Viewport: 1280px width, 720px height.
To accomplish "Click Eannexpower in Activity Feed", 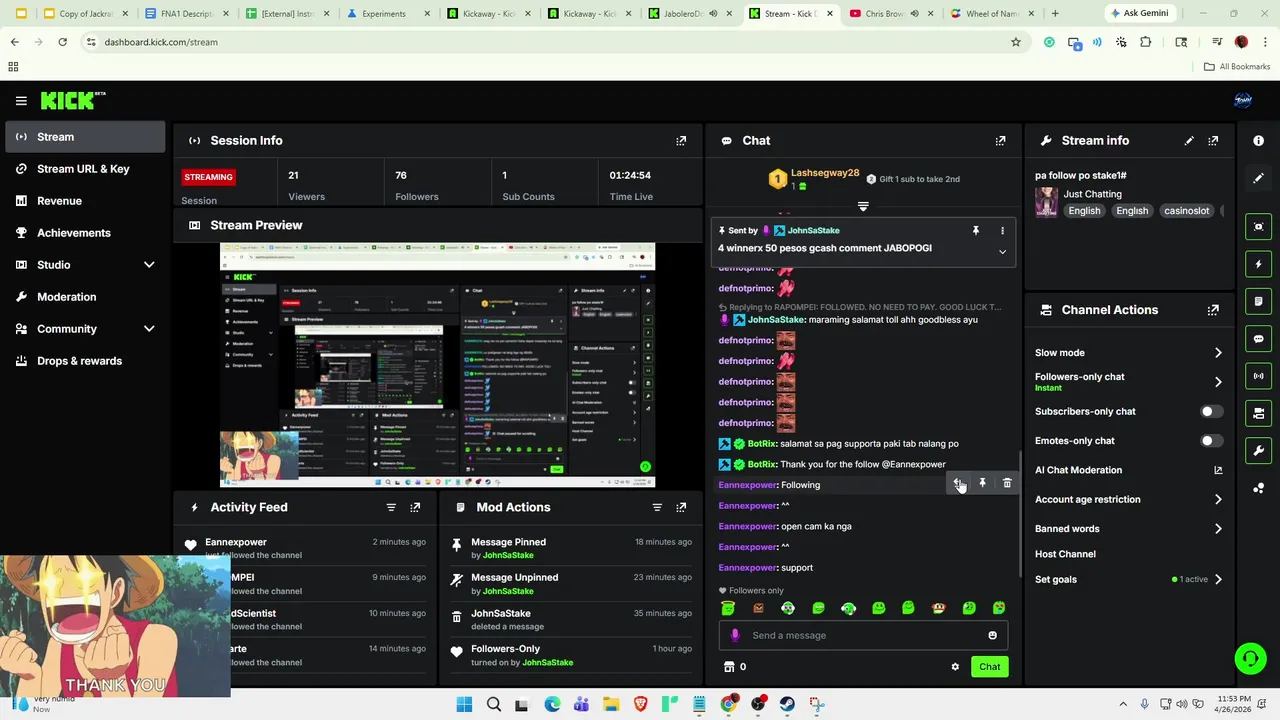I will [x=236, y=542].
